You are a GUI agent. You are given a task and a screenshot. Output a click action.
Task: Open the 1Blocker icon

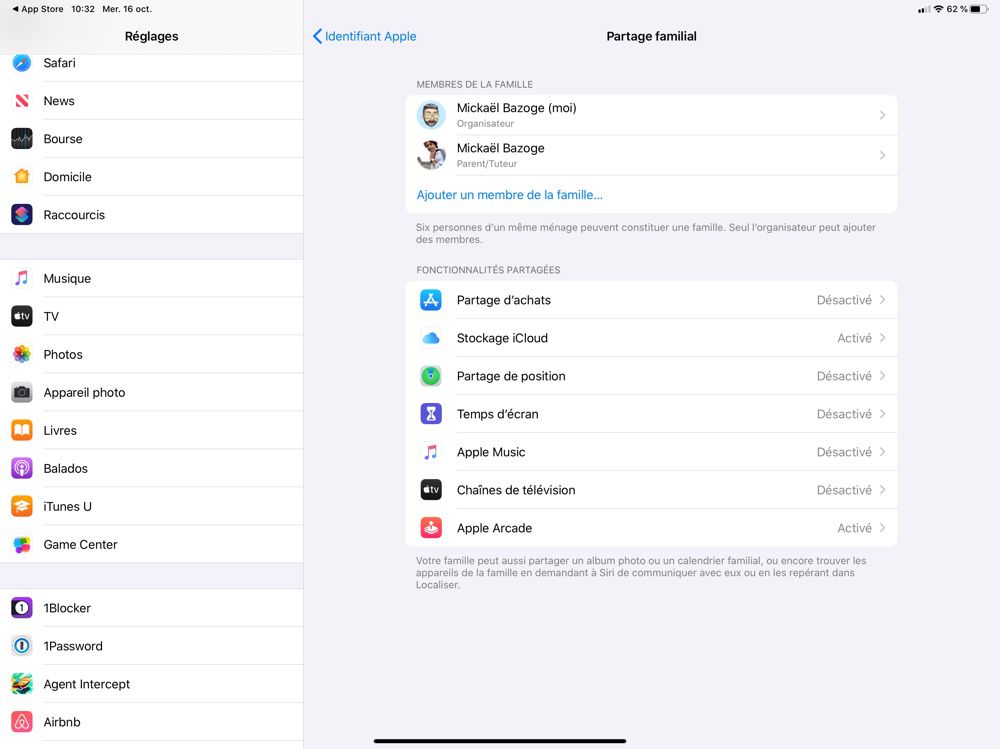(22, 608)
